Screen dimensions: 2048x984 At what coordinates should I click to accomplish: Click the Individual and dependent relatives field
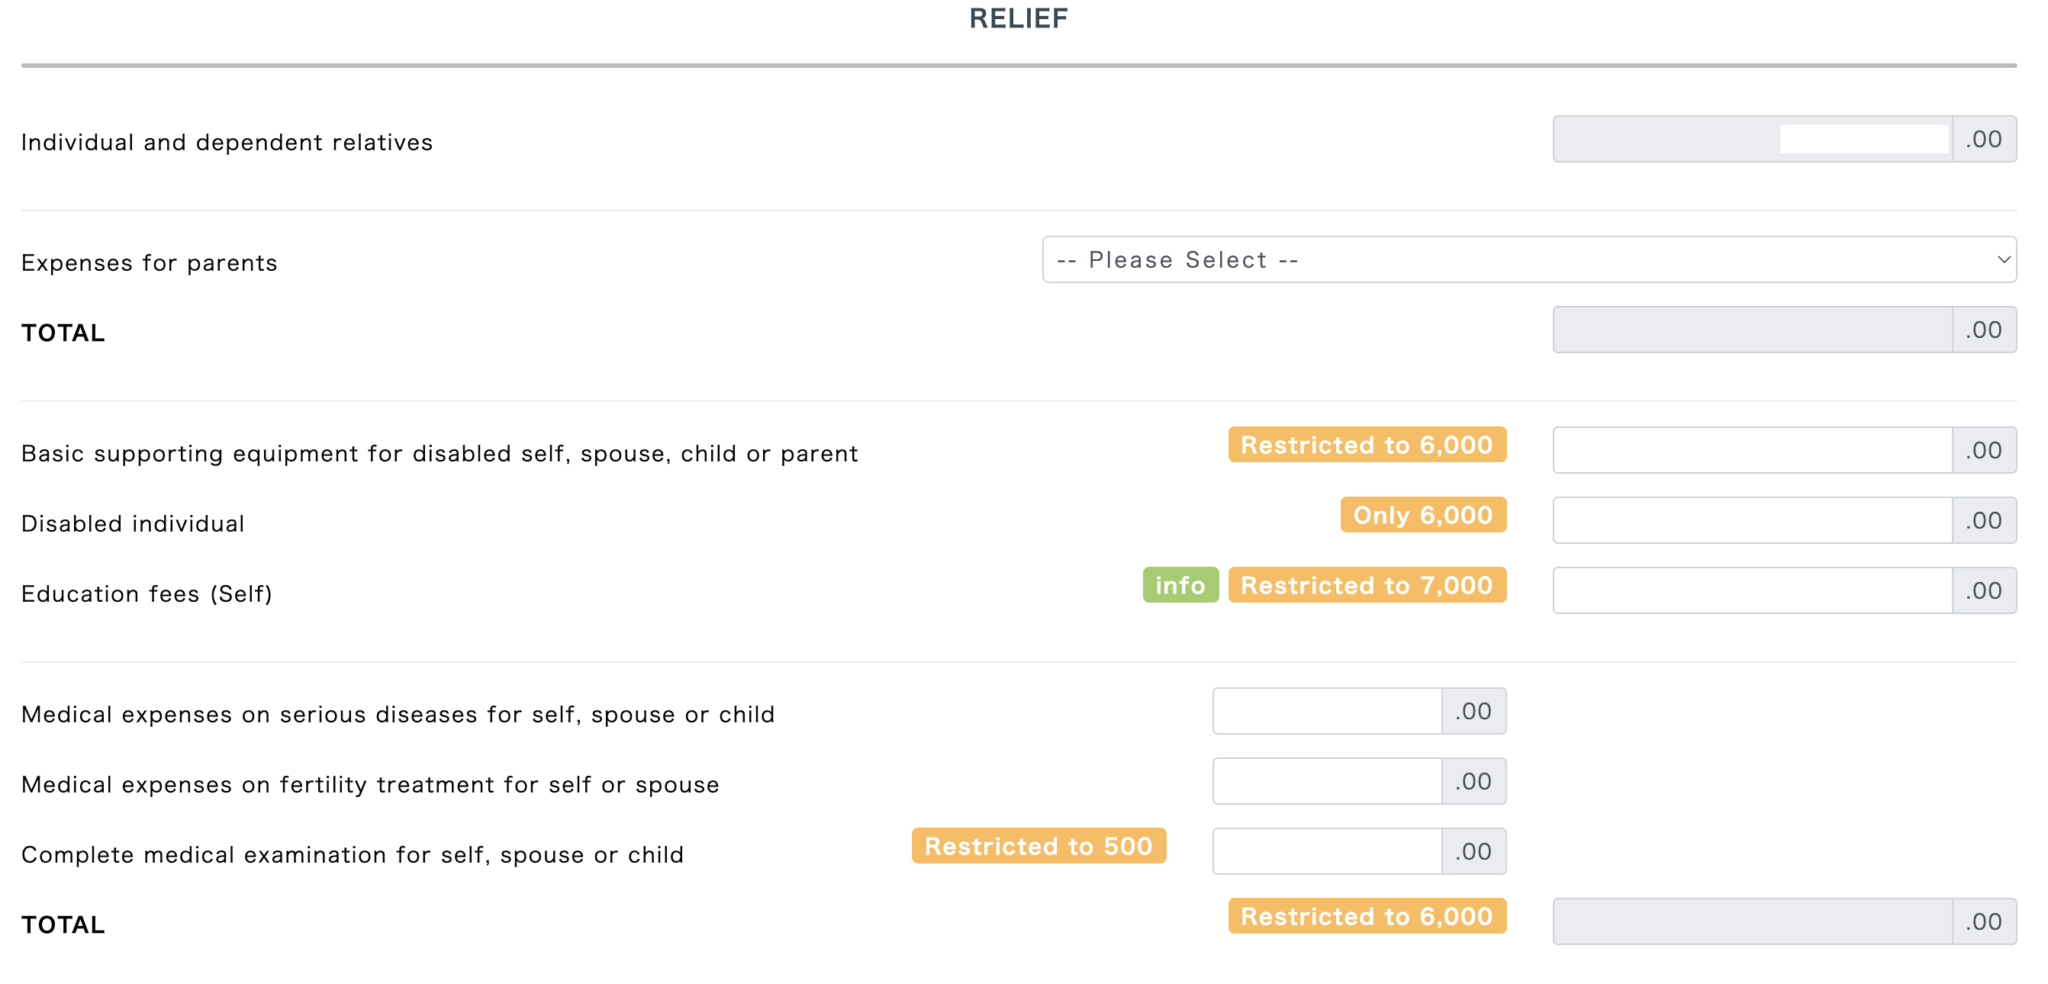point(1752,139)
